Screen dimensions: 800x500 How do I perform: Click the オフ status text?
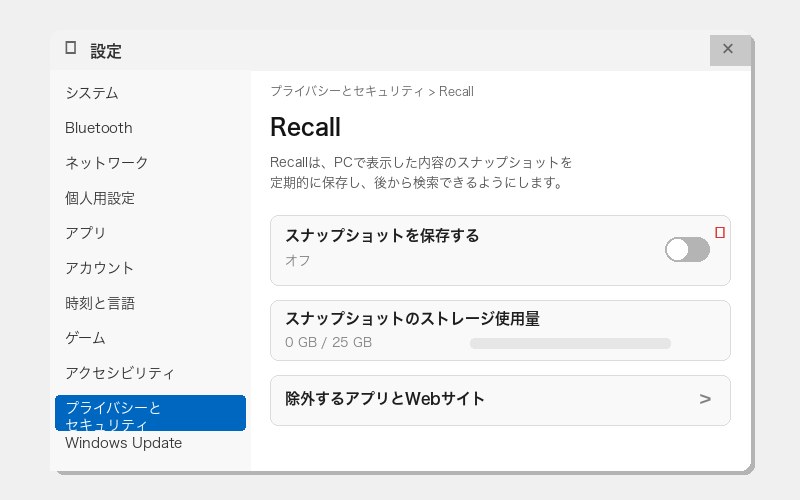click(x=298, y=260)
